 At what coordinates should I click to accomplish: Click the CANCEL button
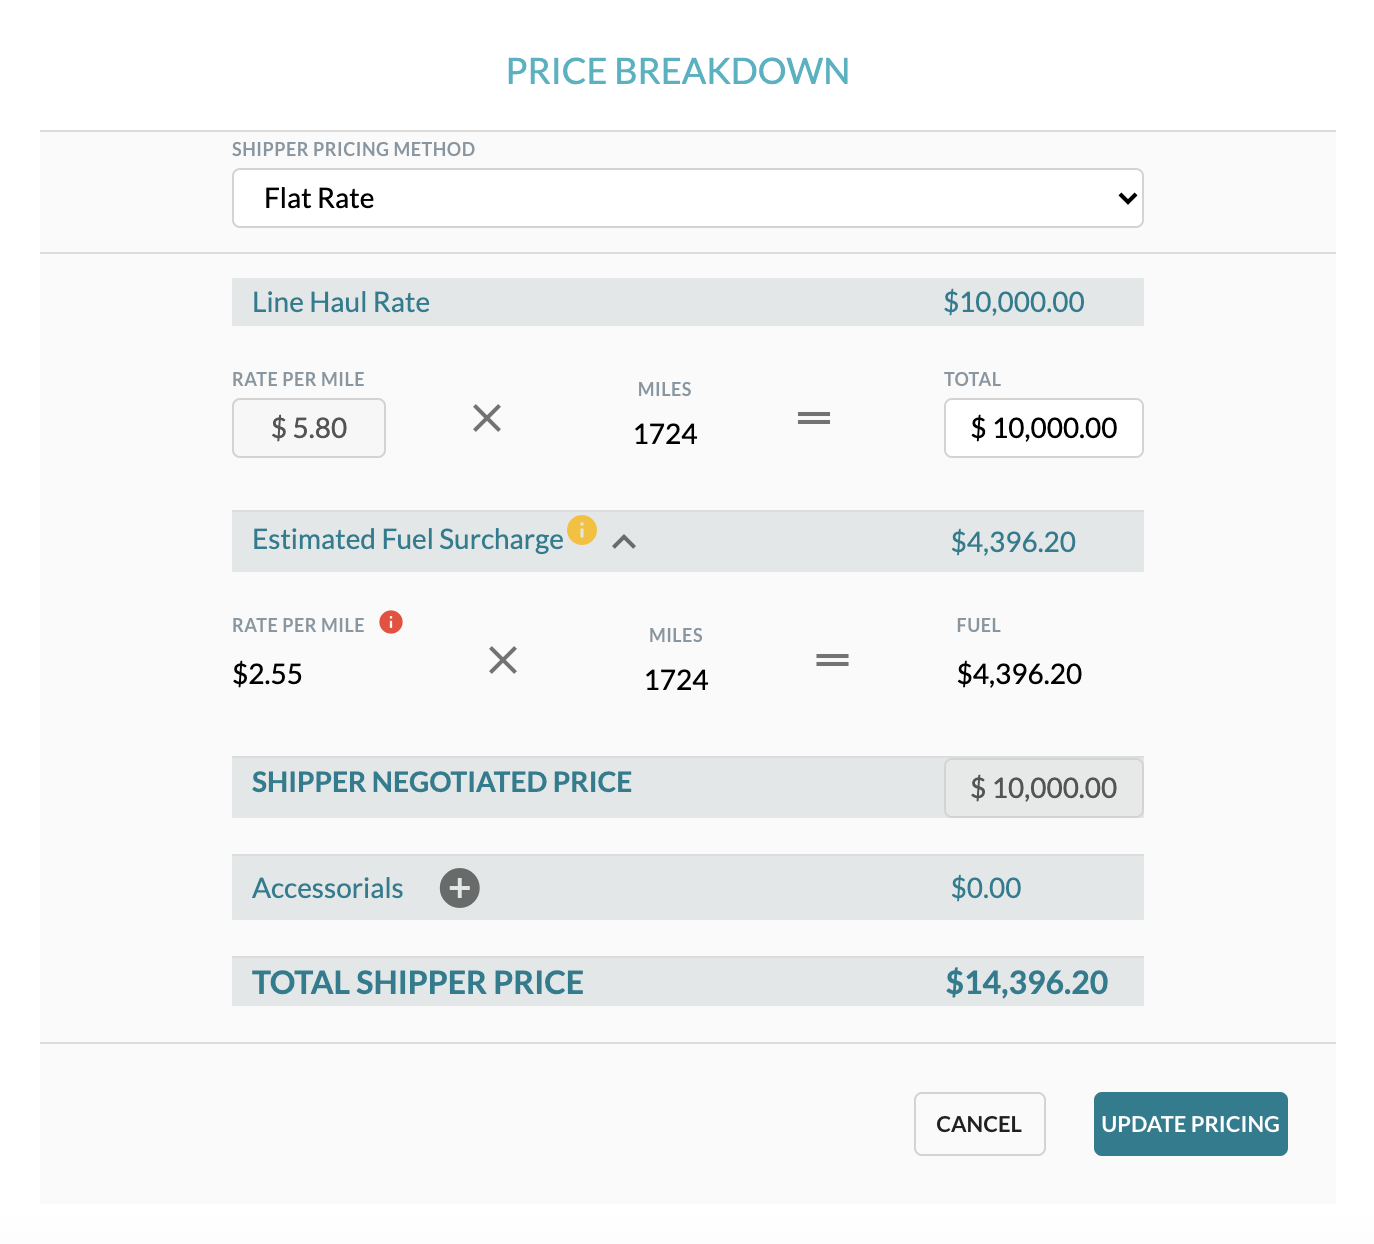[978, 1124]
